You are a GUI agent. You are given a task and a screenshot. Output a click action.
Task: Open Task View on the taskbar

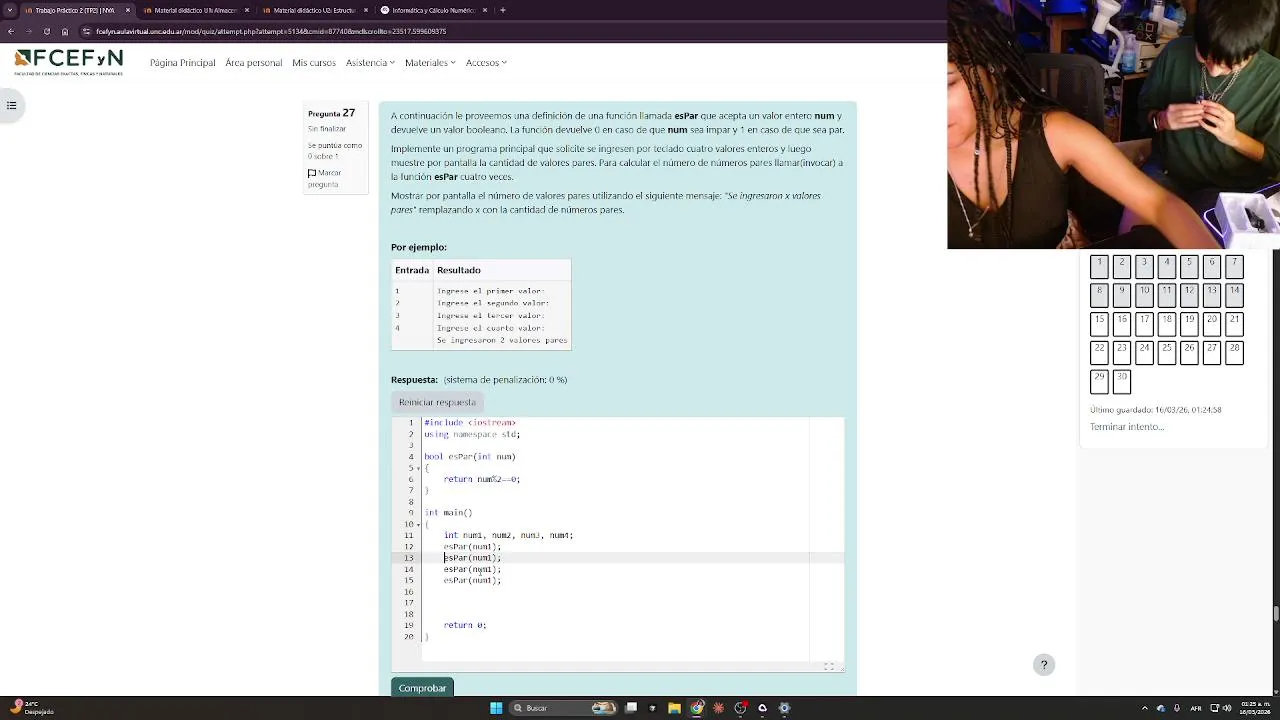631,708
